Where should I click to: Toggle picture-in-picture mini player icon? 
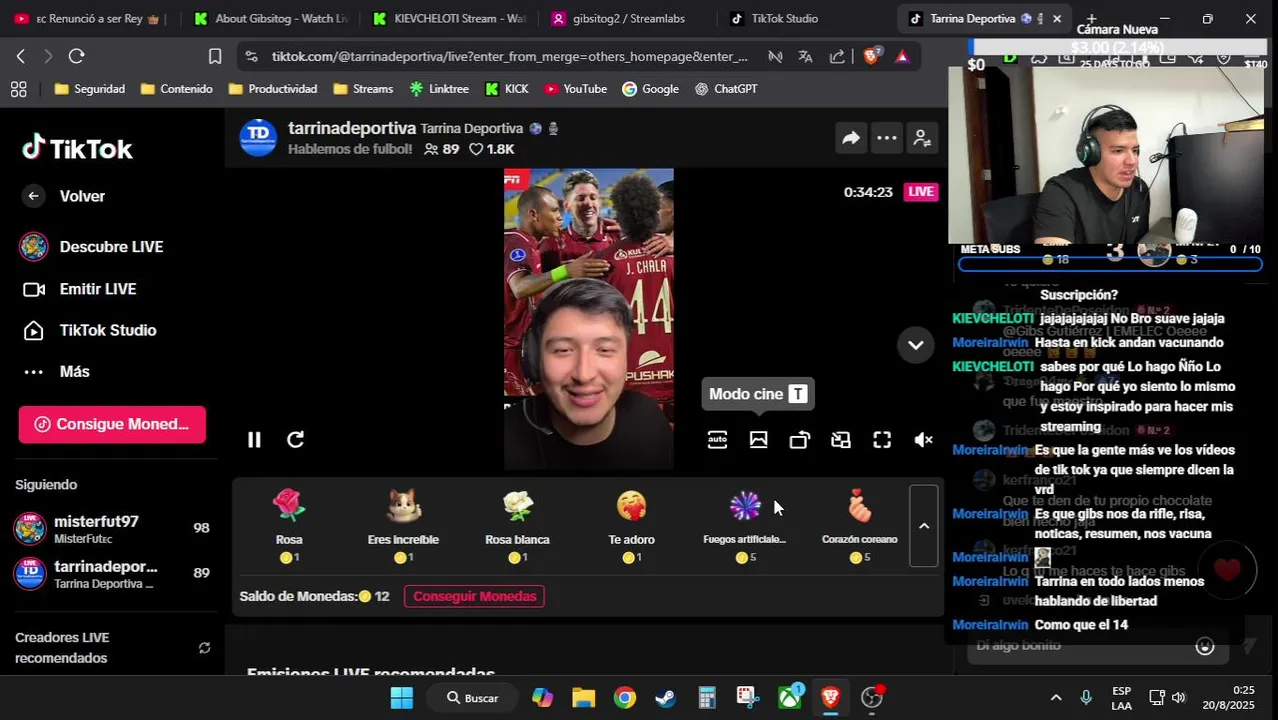(x=841, y=440)
